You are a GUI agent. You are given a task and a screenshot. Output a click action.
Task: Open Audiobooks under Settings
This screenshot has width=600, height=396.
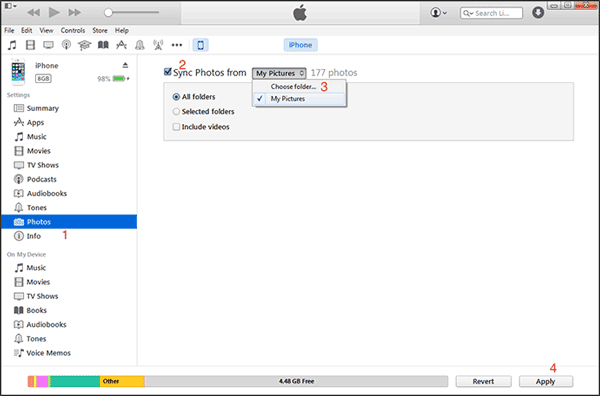[69, 193]
